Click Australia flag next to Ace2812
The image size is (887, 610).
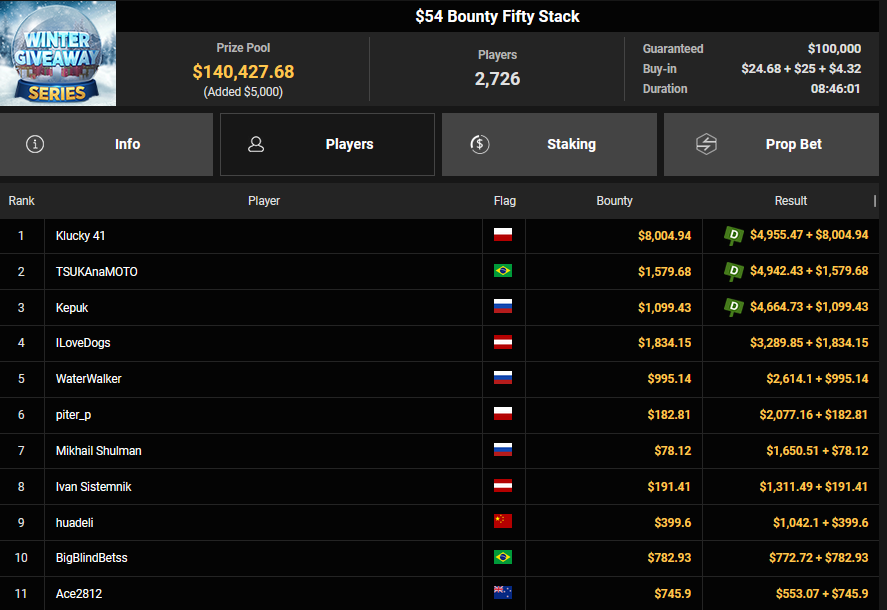(503, 594)
